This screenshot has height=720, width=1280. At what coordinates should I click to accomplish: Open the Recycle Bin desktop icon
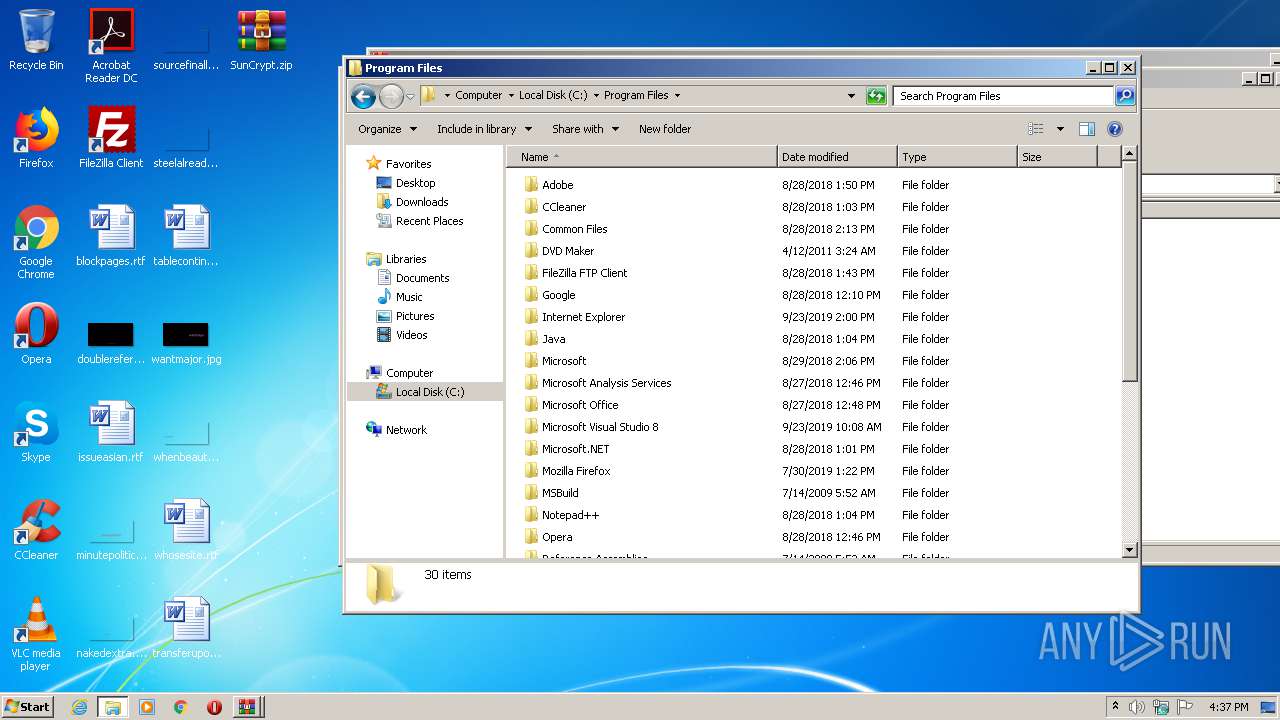36,40
